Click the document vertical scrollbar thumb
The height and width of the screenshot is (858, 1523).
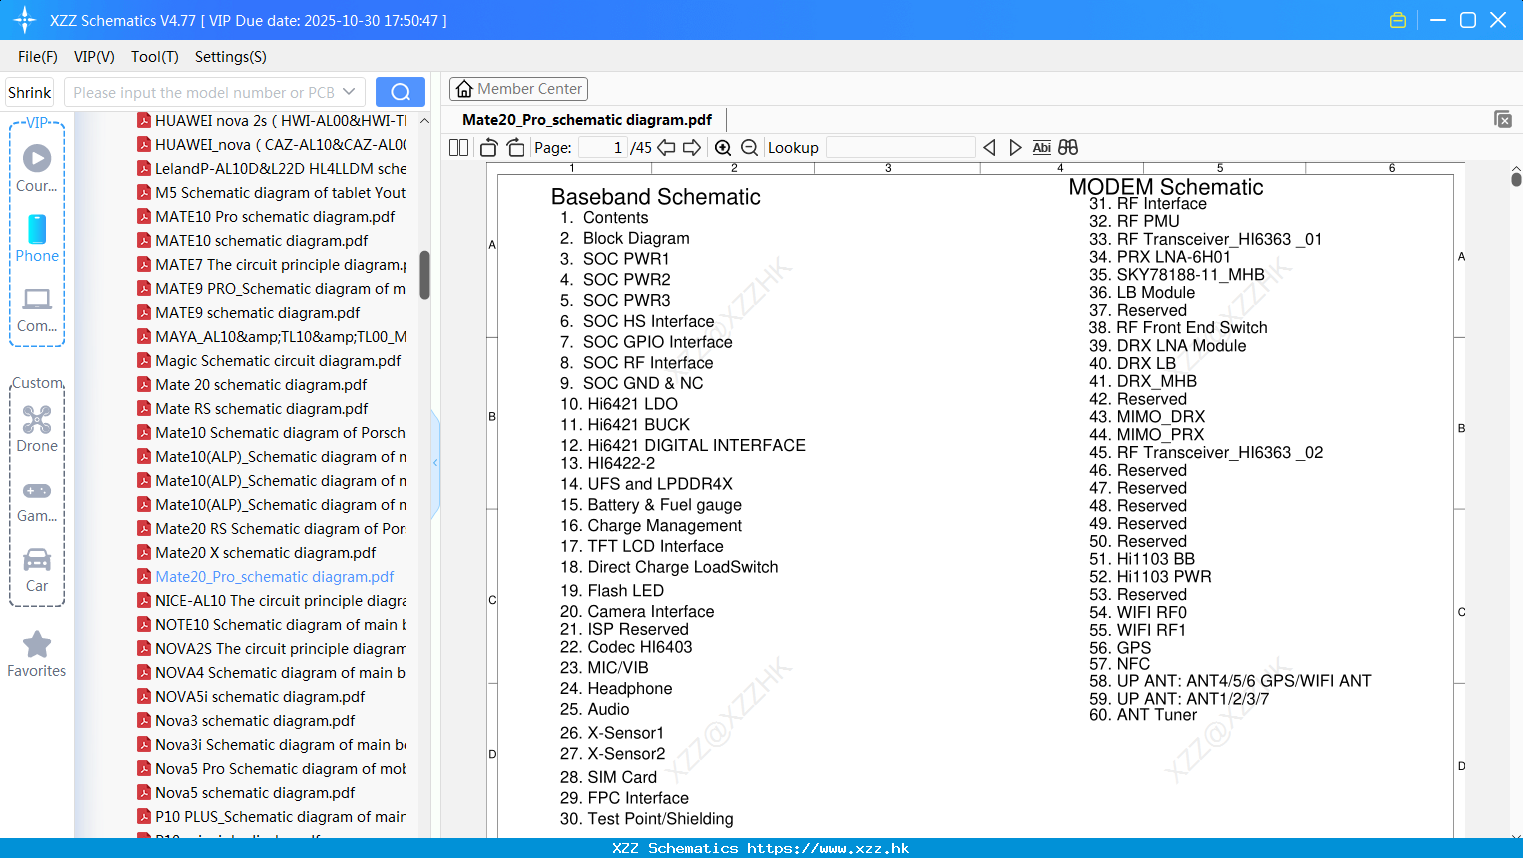coord(1516,179)
